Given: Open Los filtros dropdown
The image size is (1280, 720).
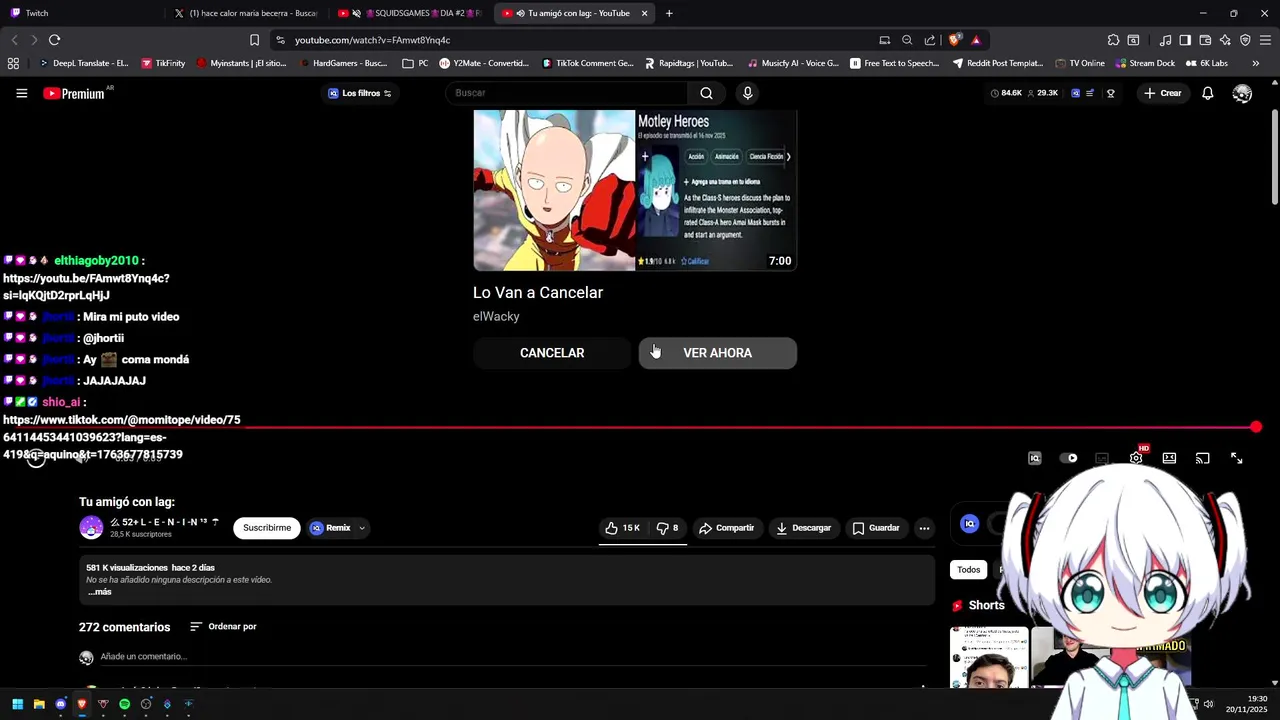Looking at the screenshot, I should [x=360, y=93].
